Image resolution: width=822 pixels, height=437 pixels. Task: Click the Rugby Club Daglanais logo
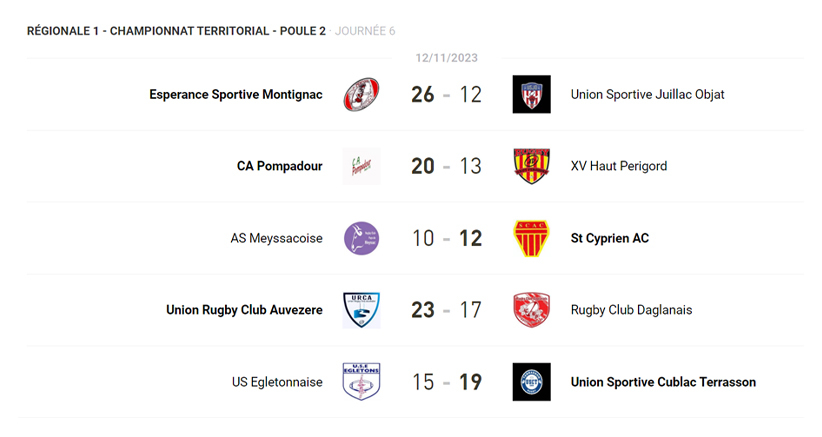click(x=531, y=310)
